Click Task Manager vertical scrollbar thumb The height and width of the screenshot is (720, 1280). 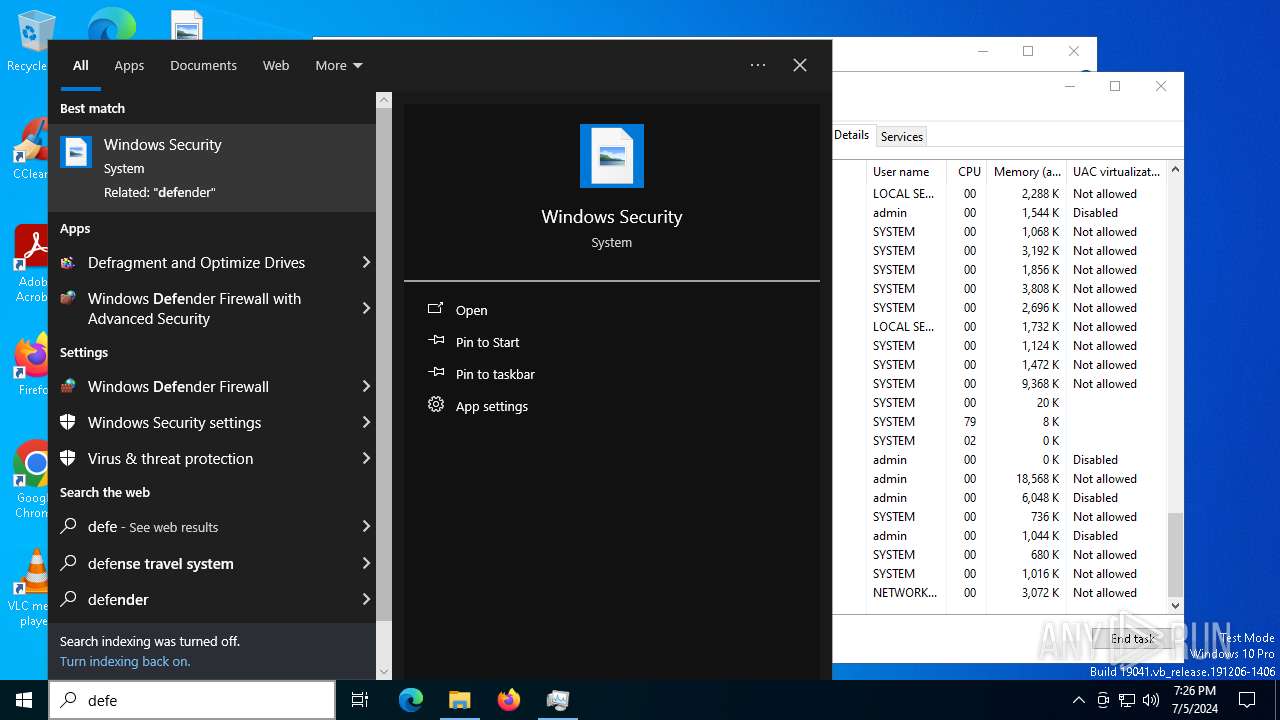point(1175,554)
